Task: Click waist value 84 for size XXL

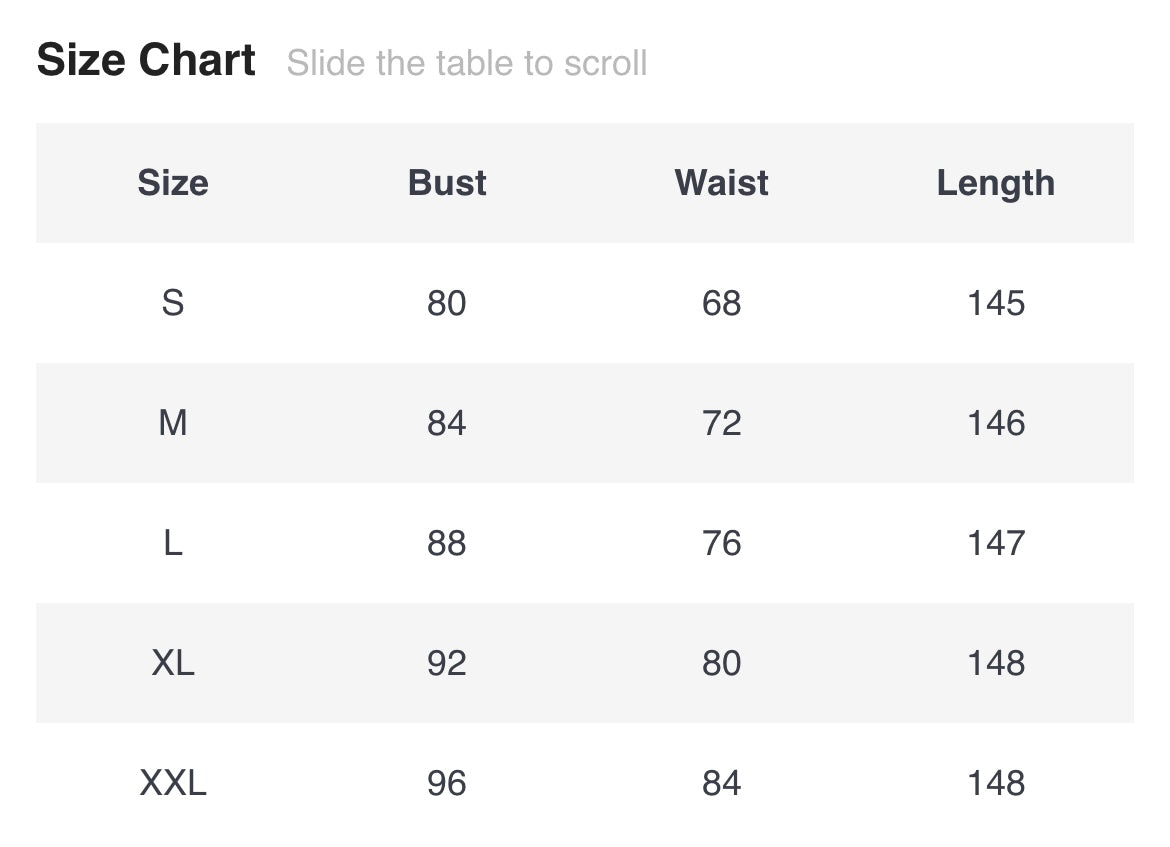Action: click(721, 783)
